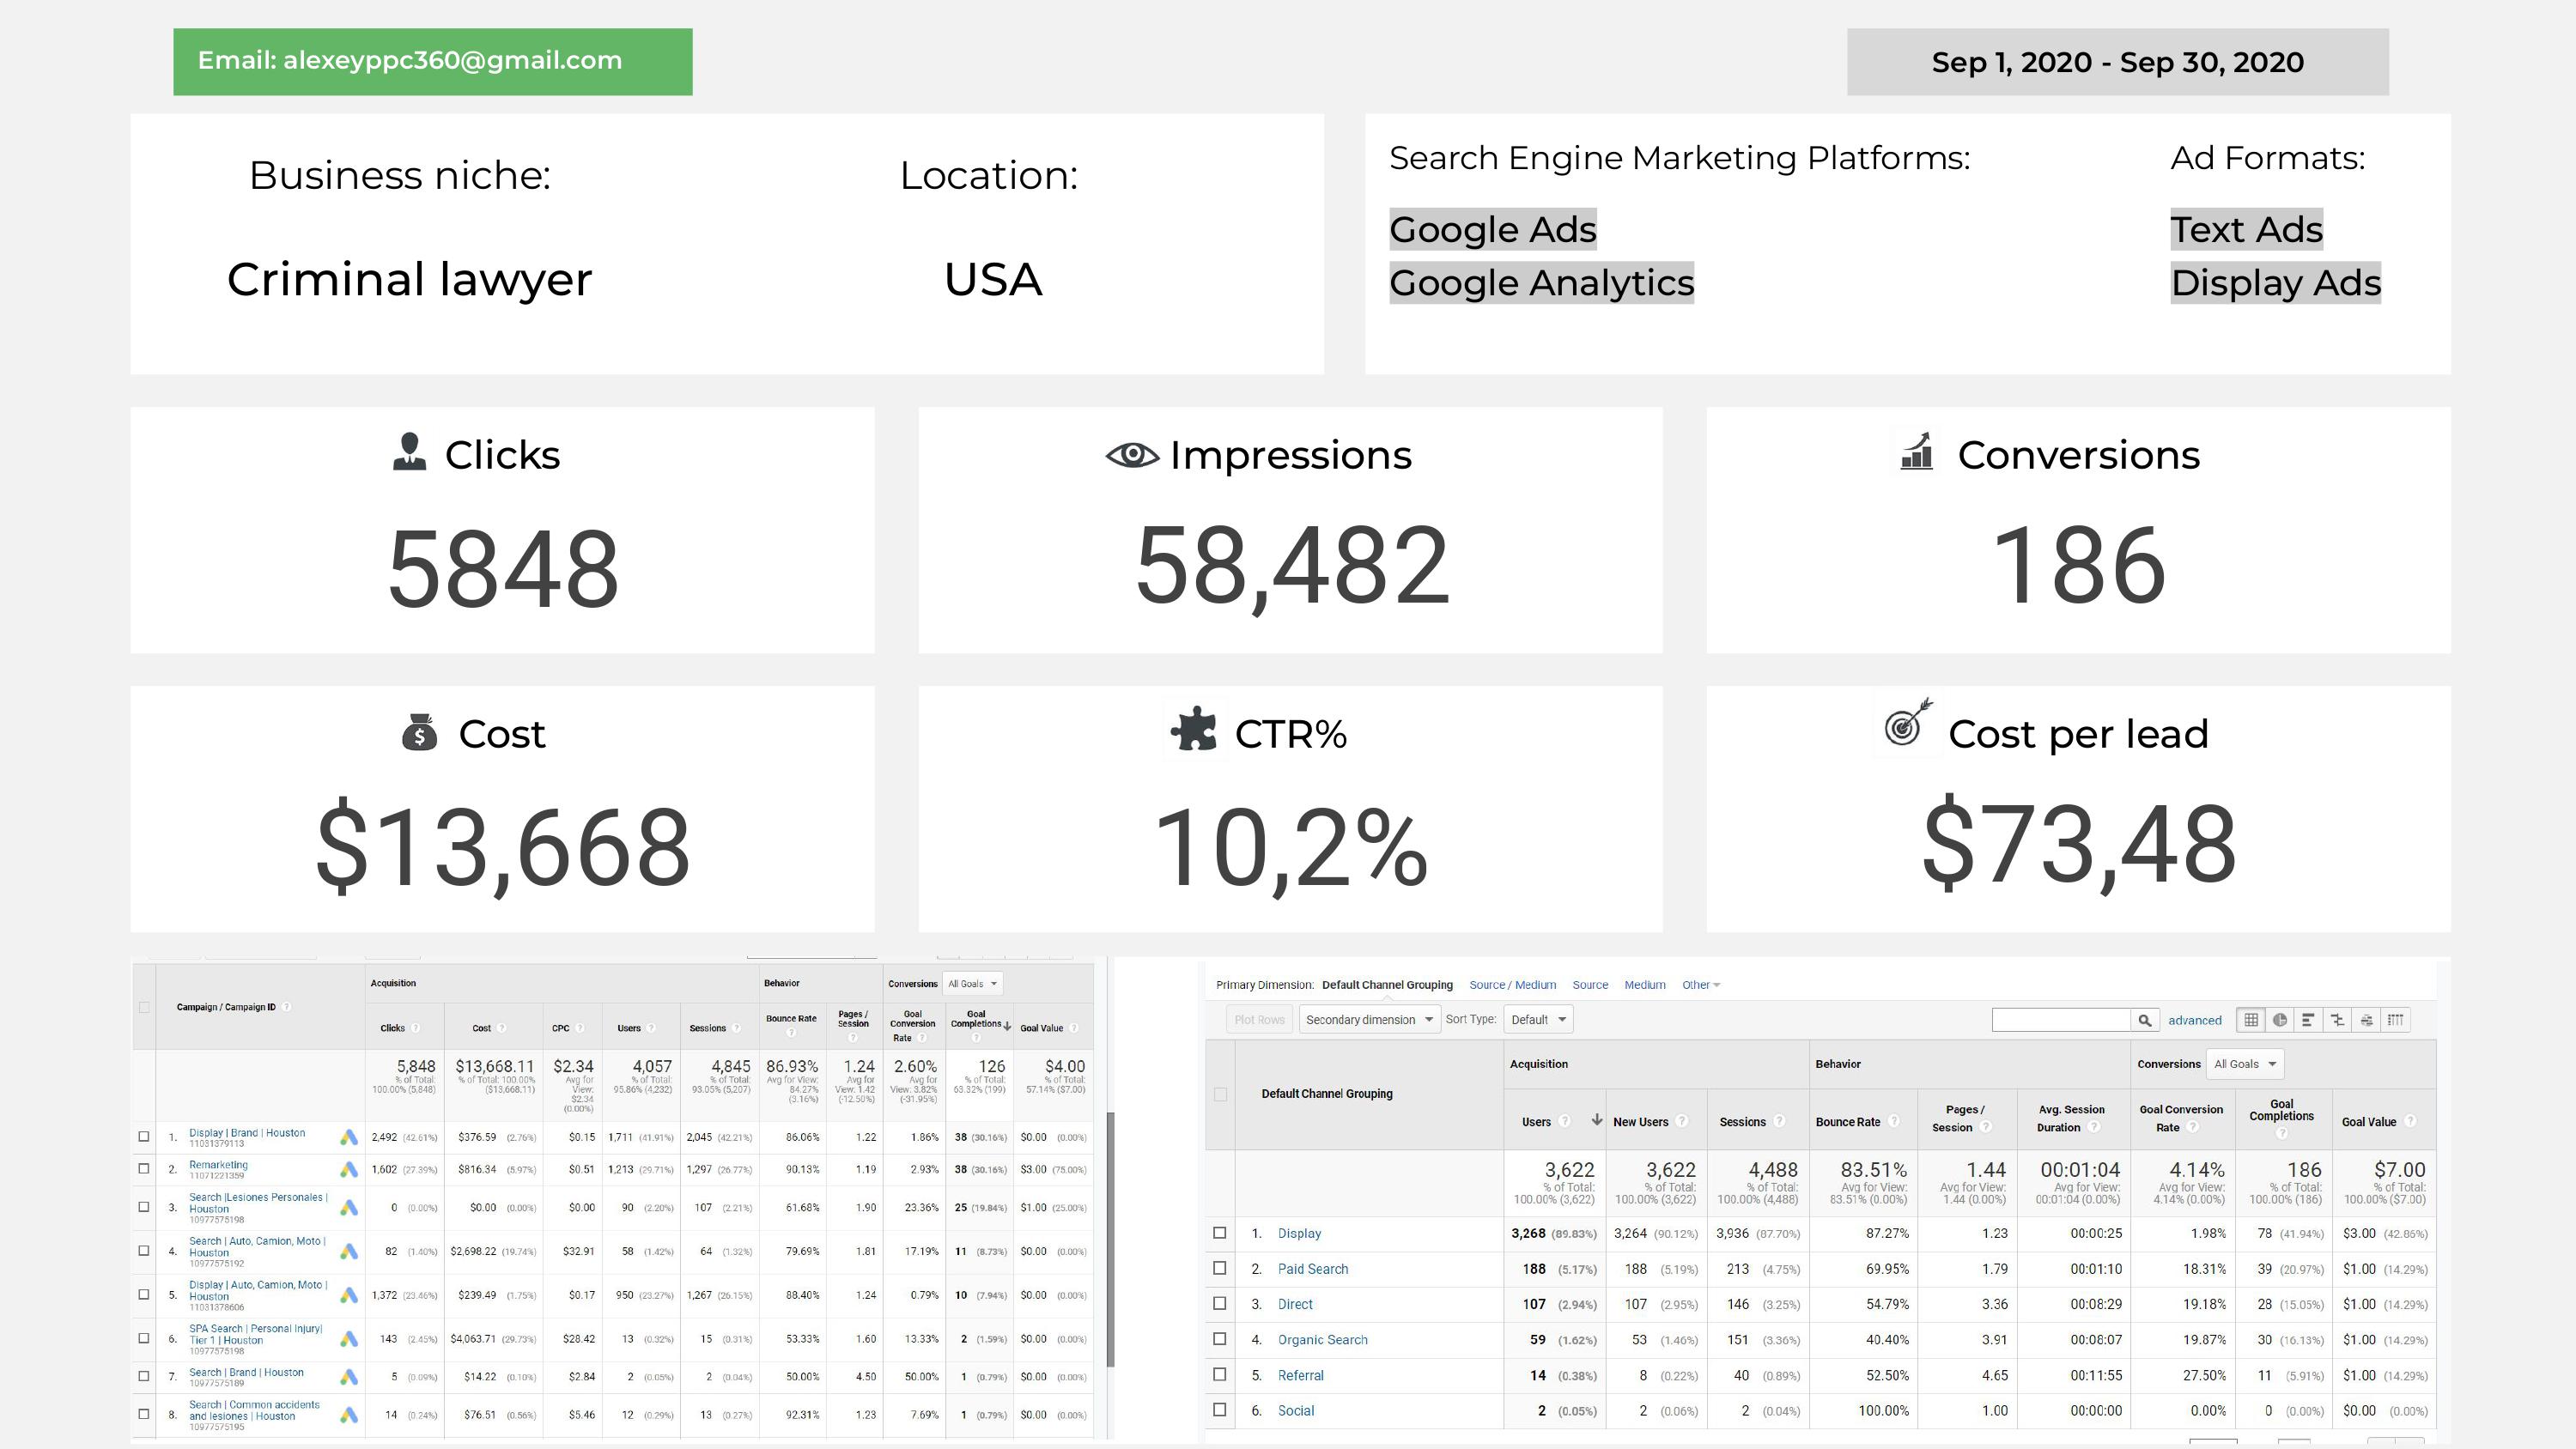Screen dimensions: 2576x1449
Task: Tick the checkbox for Organic Search row
Action: [1219, 1339]
